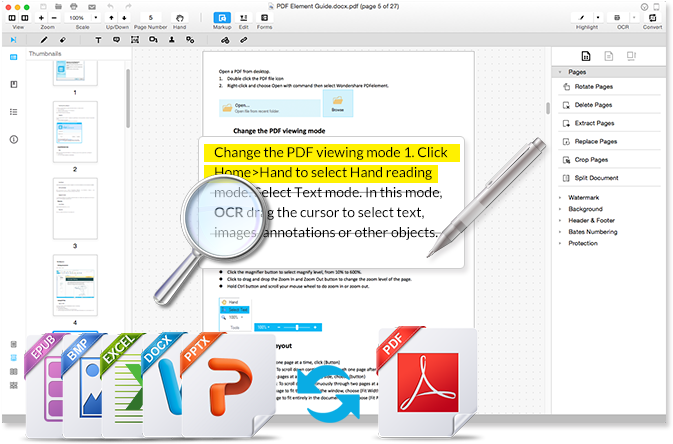The height and width of the screenshot is (444, 673).
Task: Click the email envelope icon
Action: pyautogui.click(x=92, y=7)
